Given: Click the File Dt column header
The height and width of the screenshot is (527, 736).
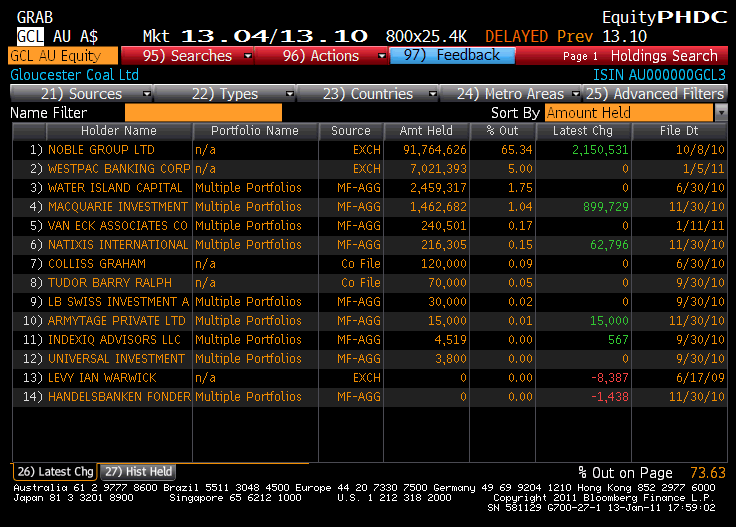Looking at the screenshot, I should 679,131.
